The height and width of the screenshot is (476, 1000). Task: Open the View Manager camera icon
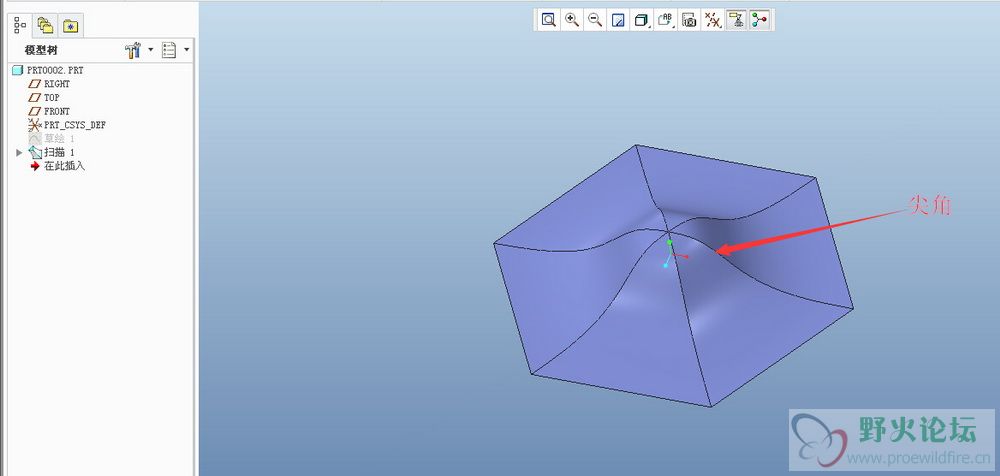[689, 20]
